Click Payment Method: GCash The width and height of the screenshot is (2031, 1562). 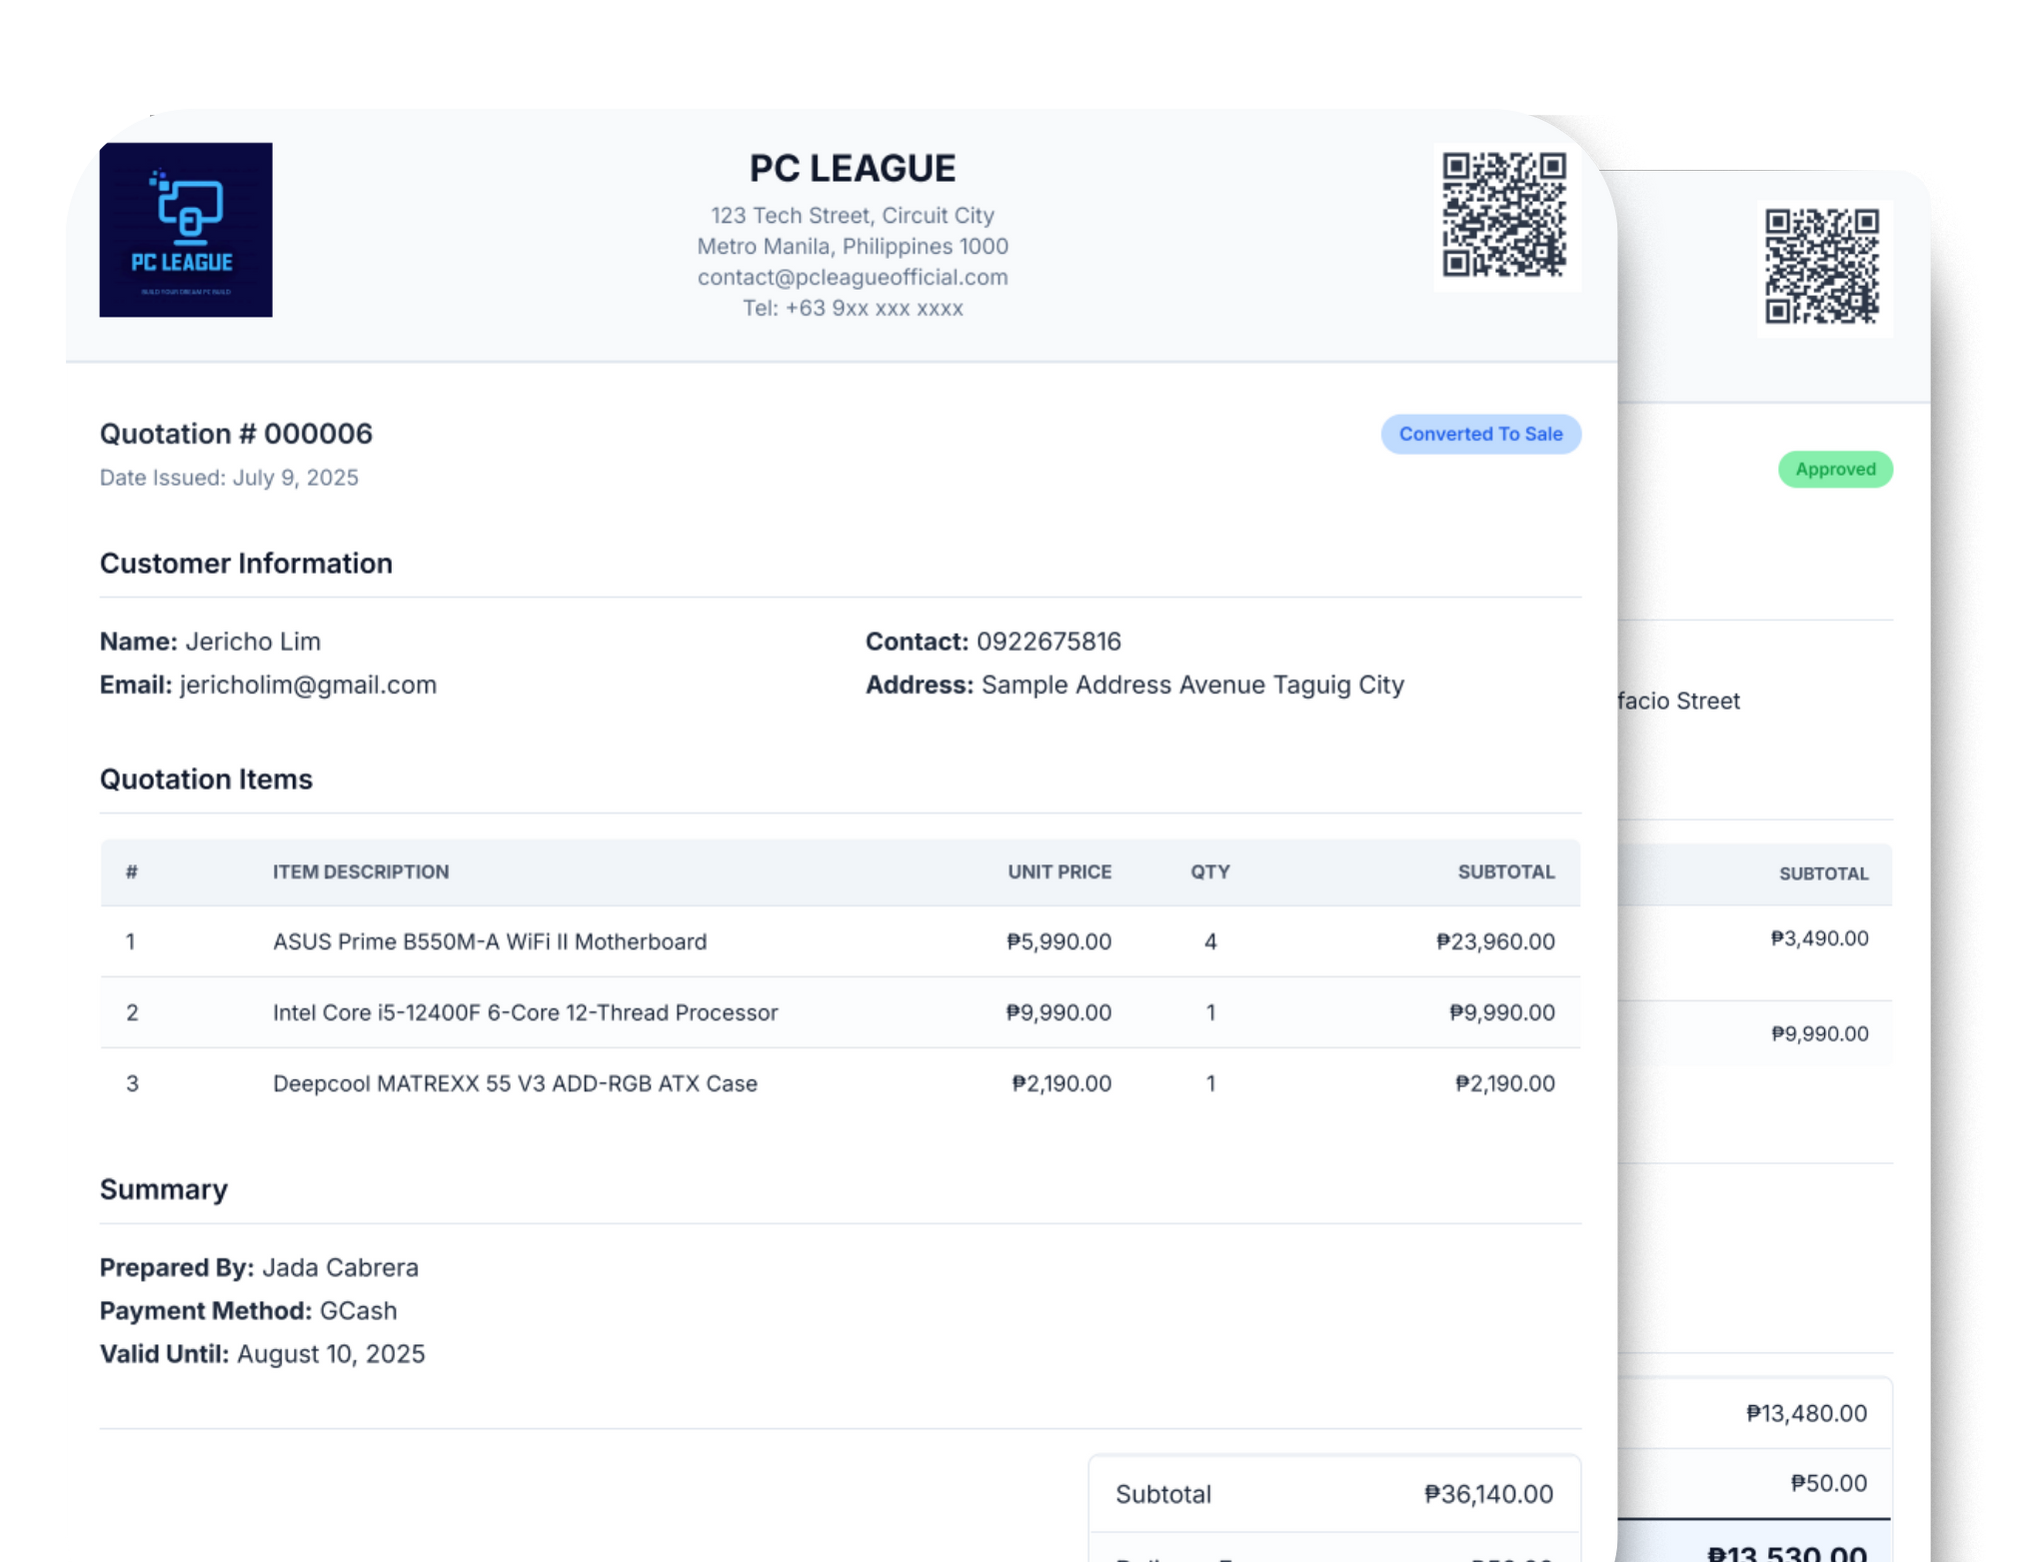248,1311
